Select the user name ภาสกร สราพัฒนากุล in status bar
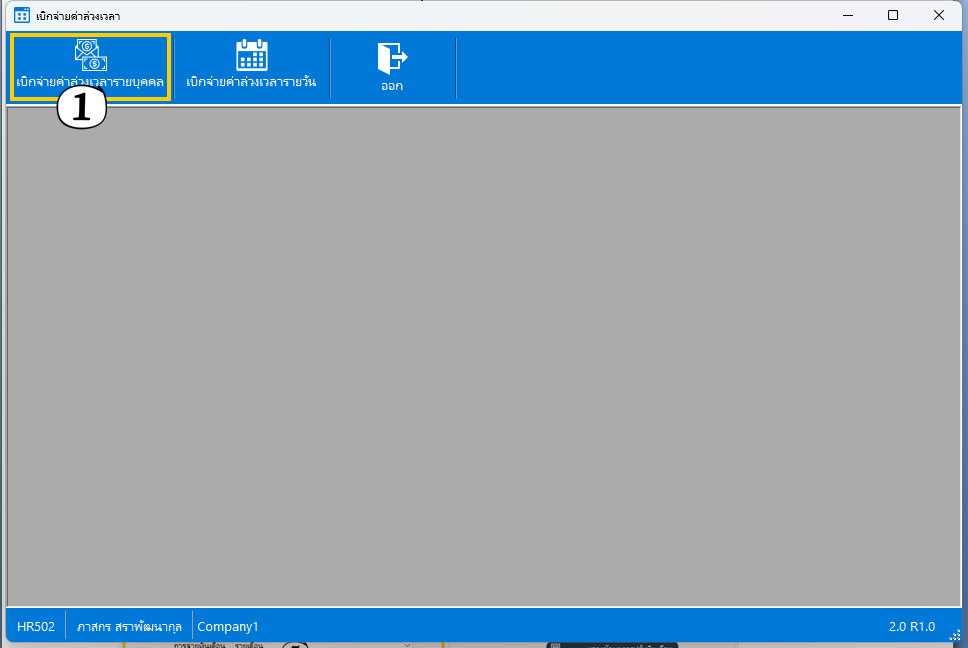Screen dimensions: 968x648 [129, 627]
